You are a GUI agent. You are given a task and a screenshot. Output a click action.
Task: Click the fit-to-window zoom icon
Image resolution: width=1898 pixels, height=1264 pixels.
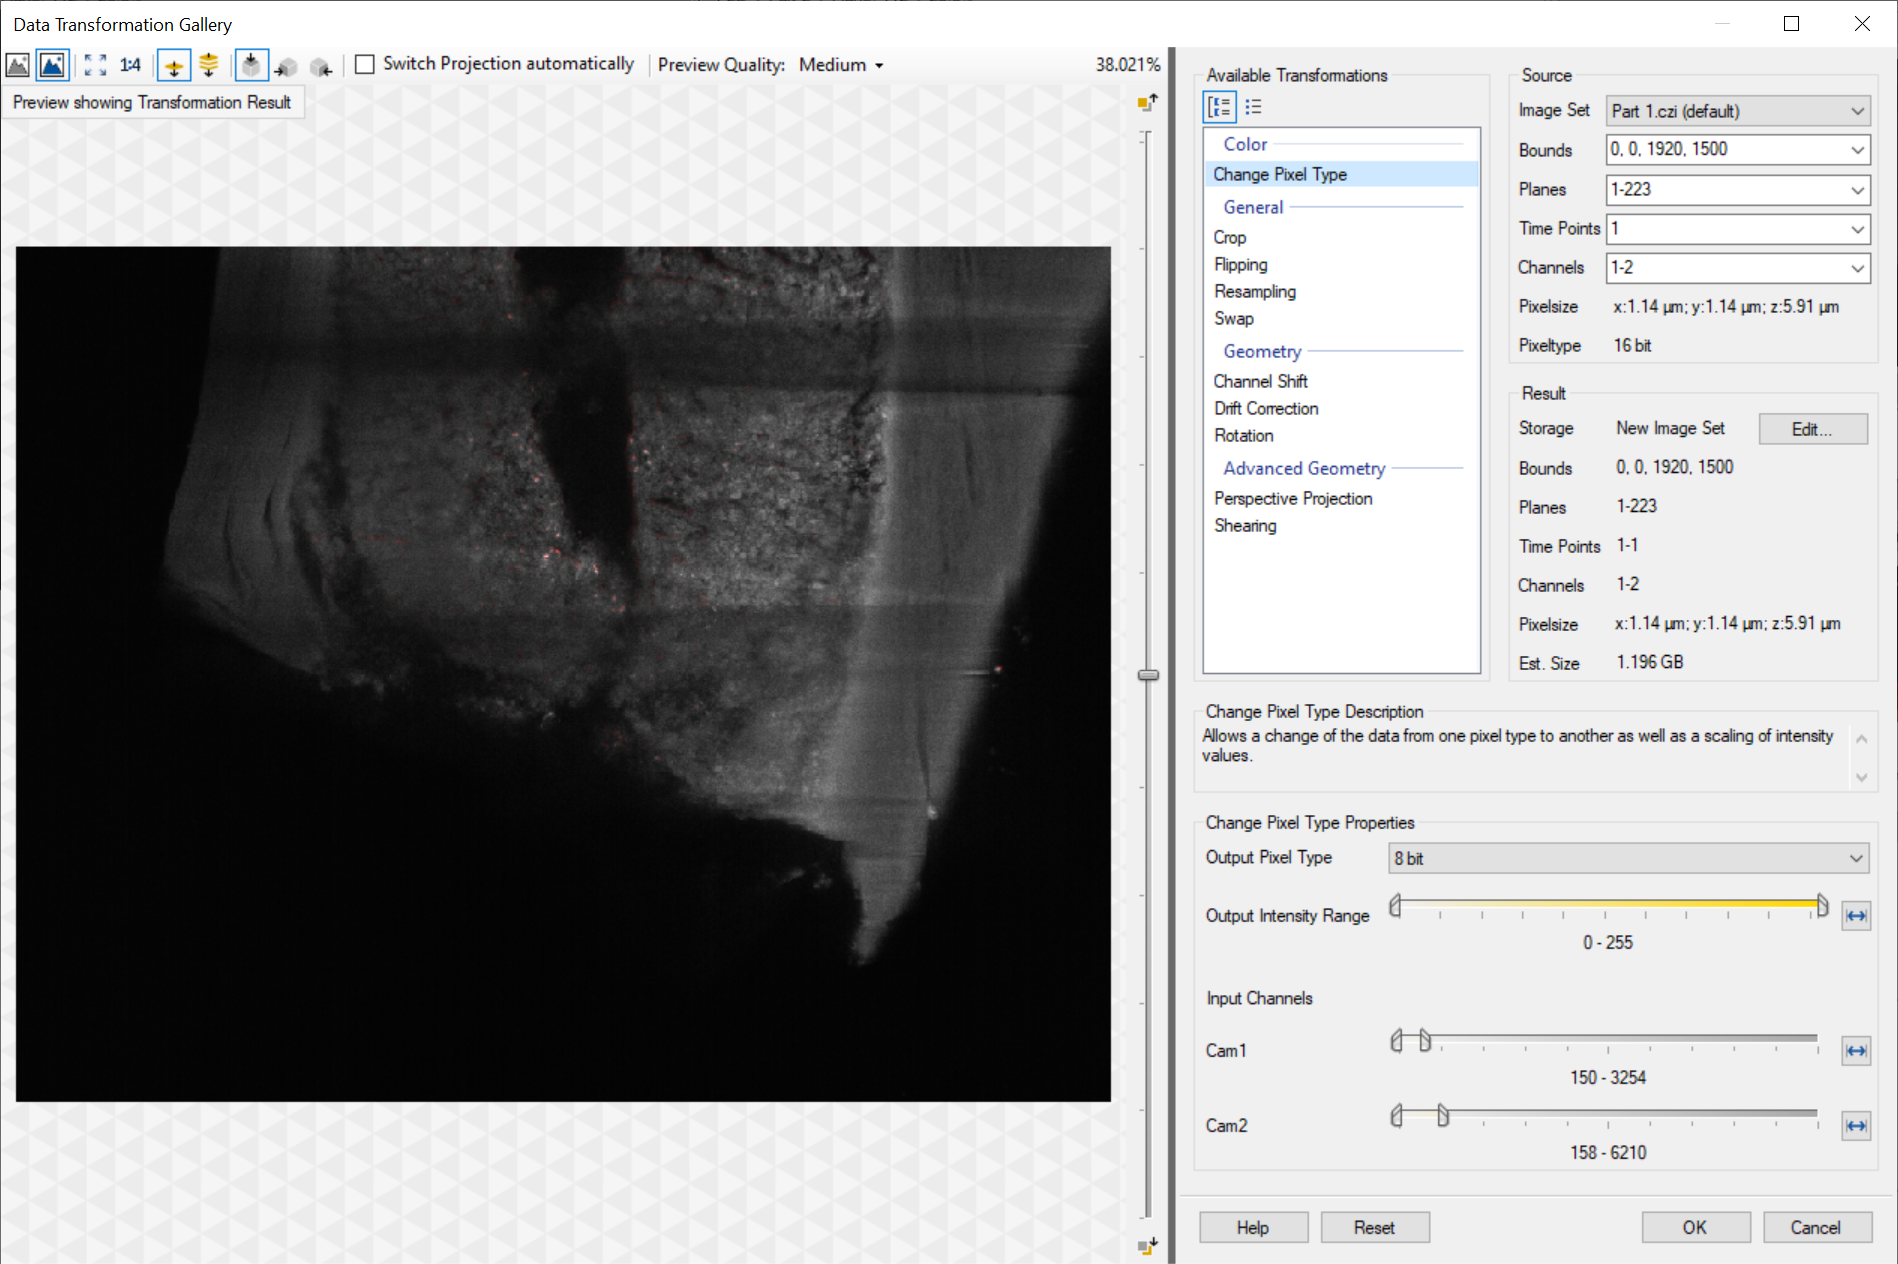(x=95, y=66)
